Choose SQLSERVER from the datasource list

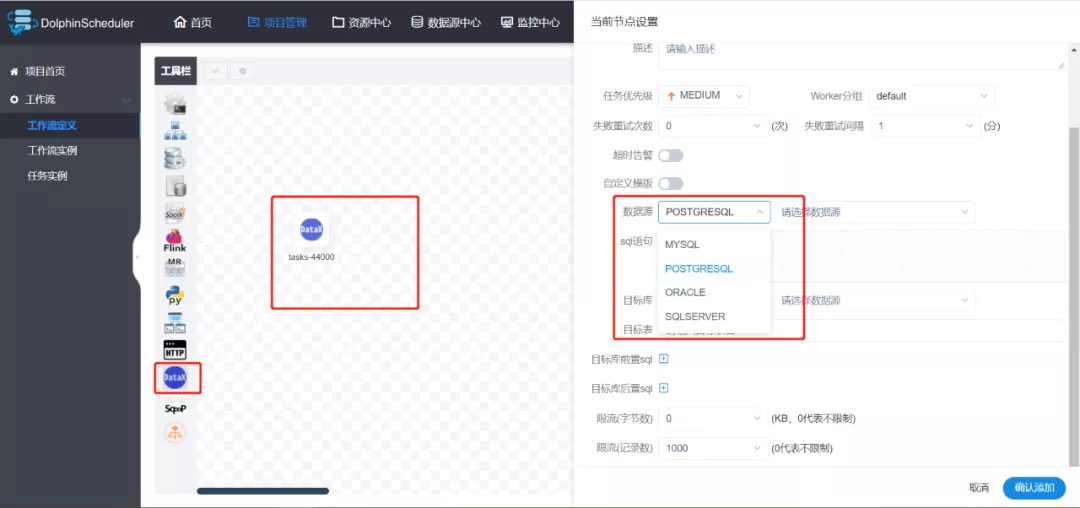click(714, 317)
